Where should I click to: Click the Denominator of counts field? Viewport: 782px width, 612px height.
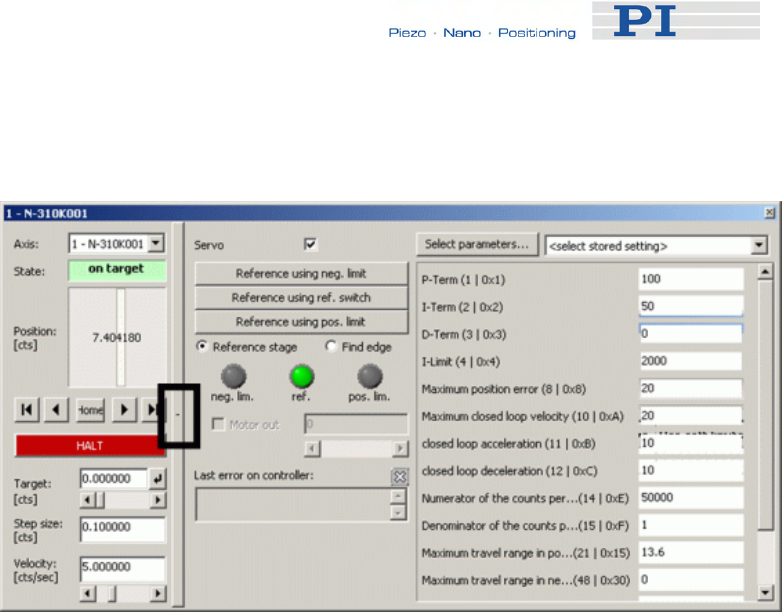(691, 525)
